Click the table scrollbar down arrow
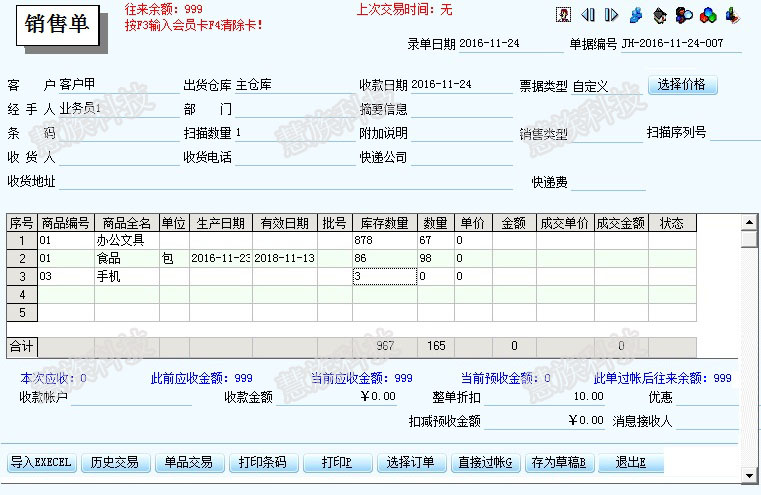 pos(749,476)
